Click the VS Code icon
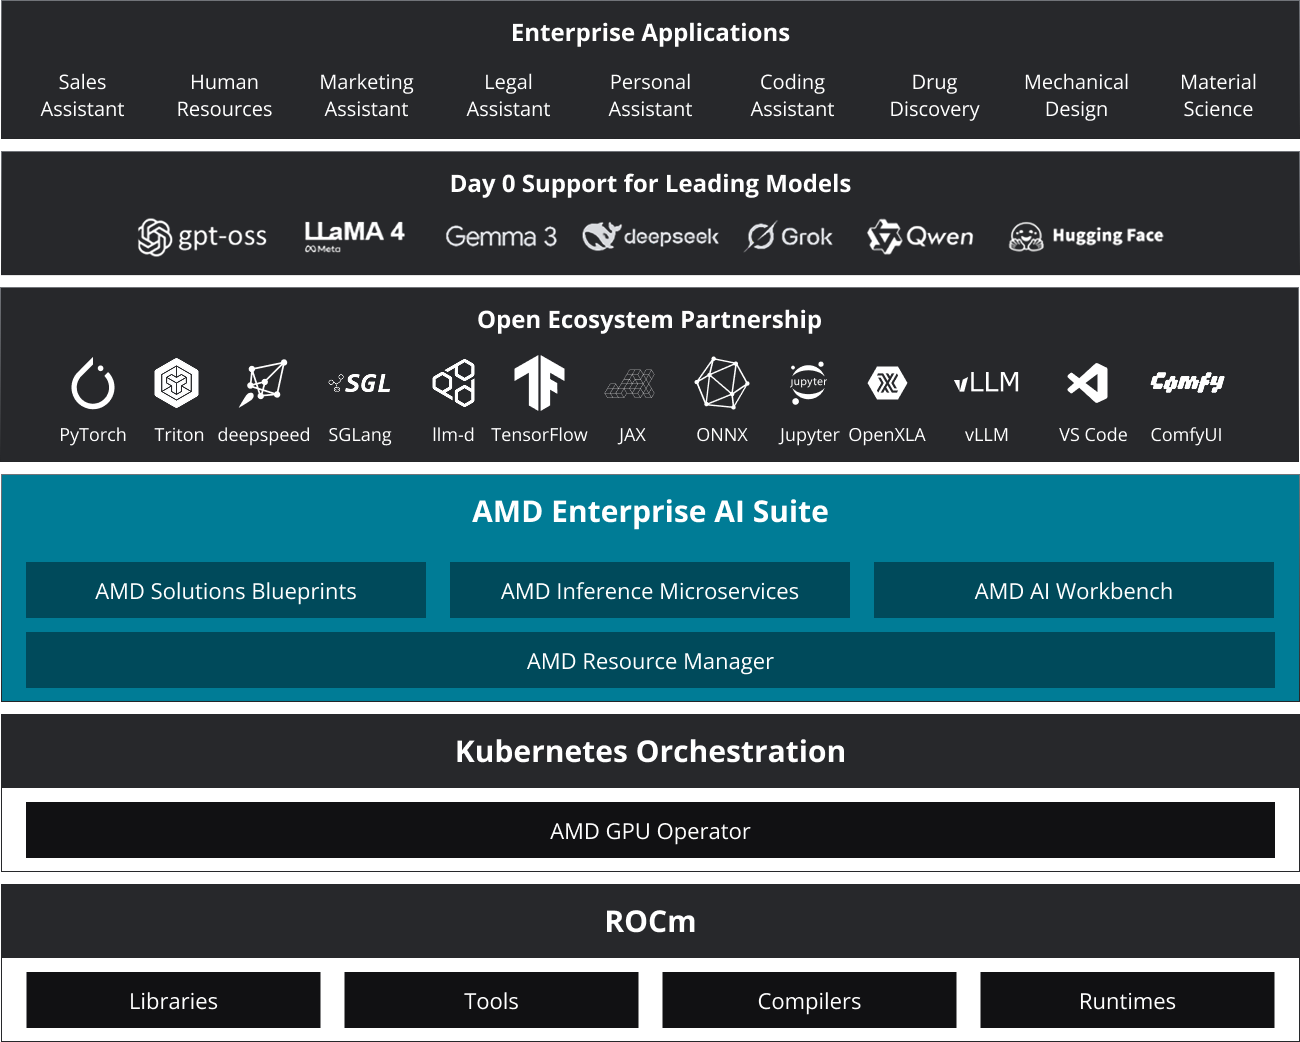Screen dimensions: 1300x1042 (x=1088, y=383)
